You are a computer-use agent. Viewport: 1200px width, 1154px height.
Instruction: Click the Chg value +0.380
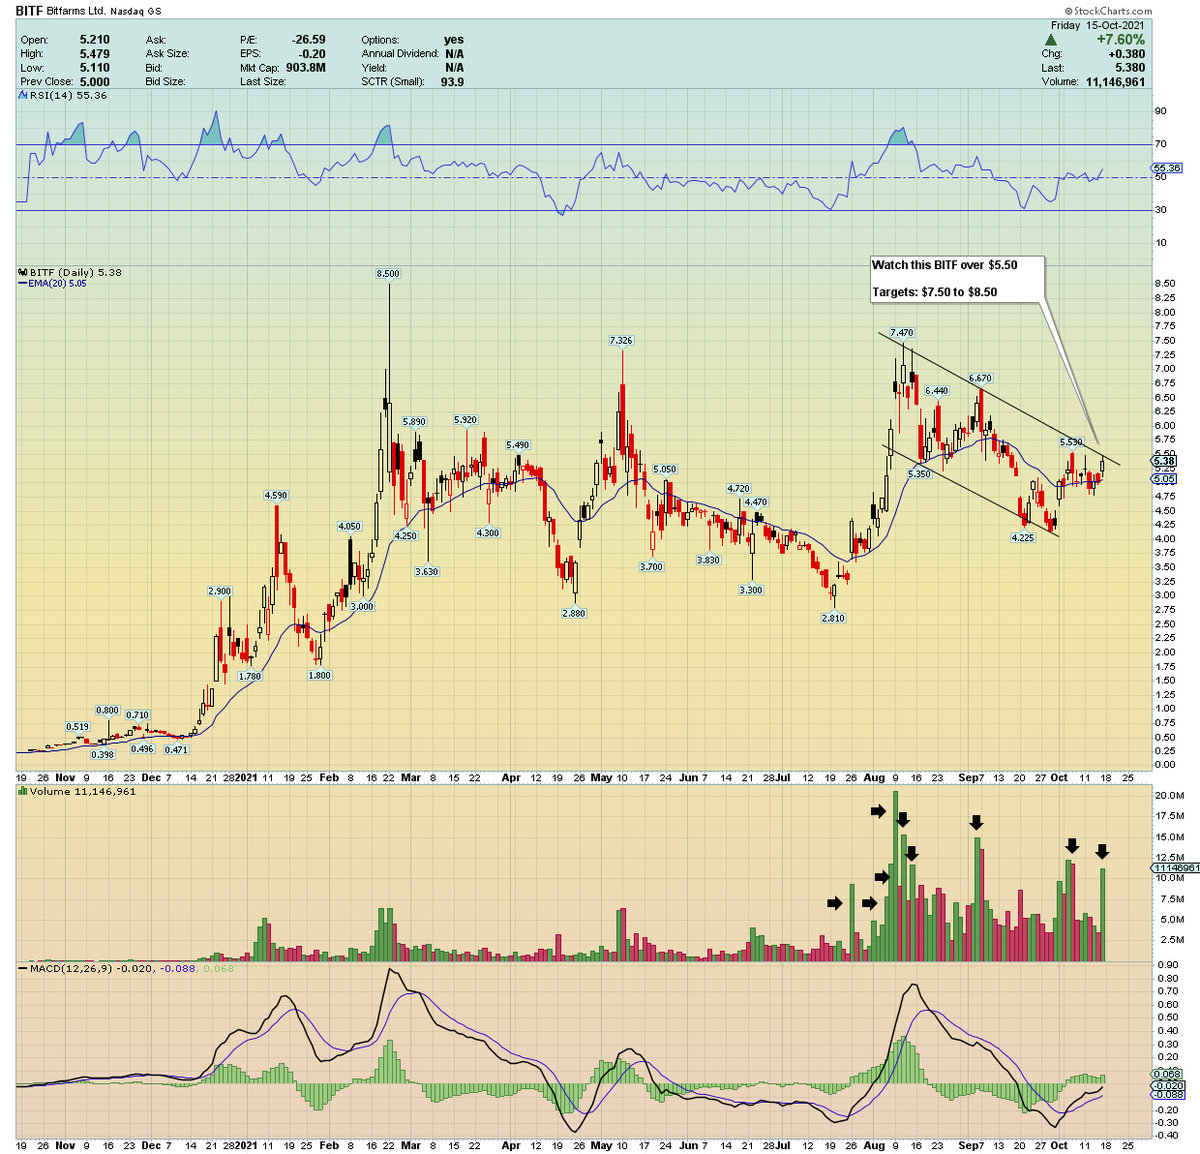pos(1127,54)
